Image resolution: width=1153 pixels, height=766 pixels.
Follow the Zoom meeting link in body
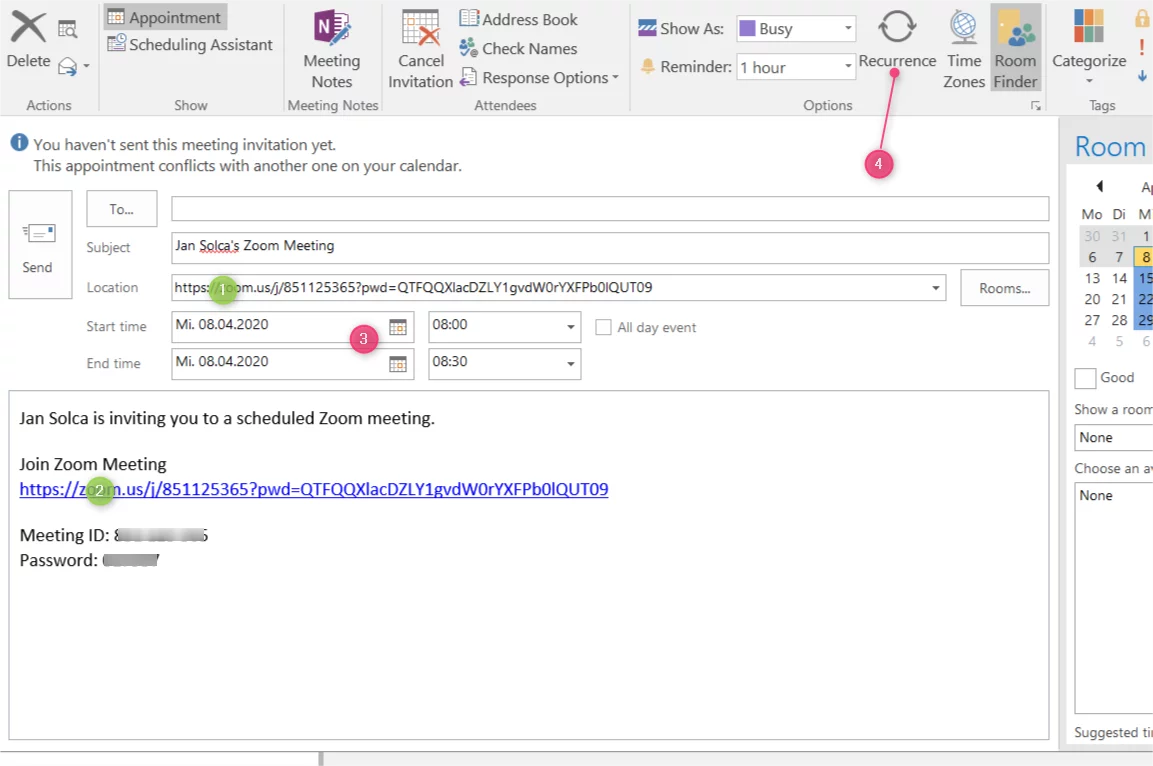pyautogui.click(x=314, y=489)
